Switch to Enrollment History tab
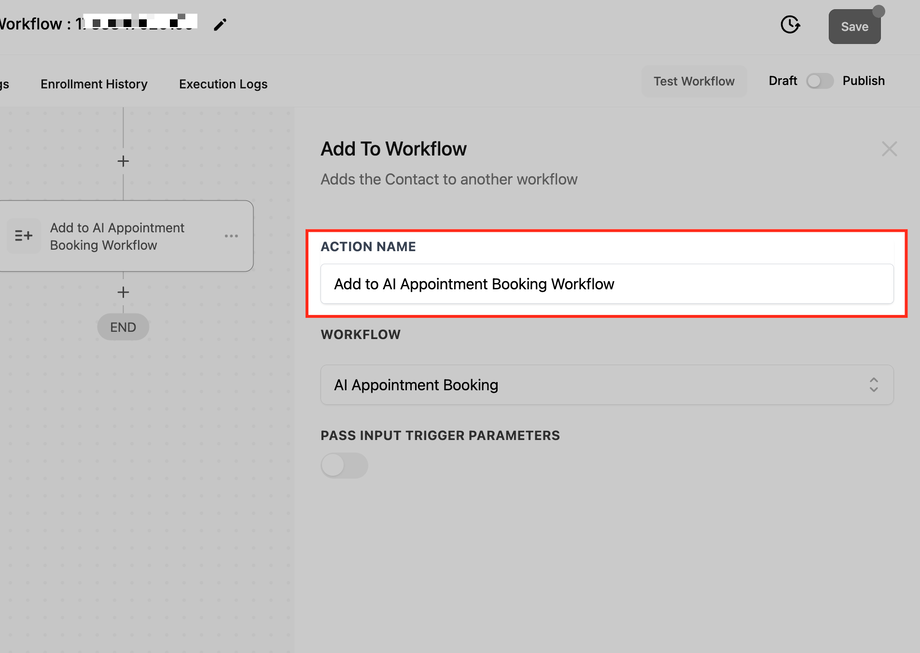The image size is (920, 653). [x=94, y=84]
